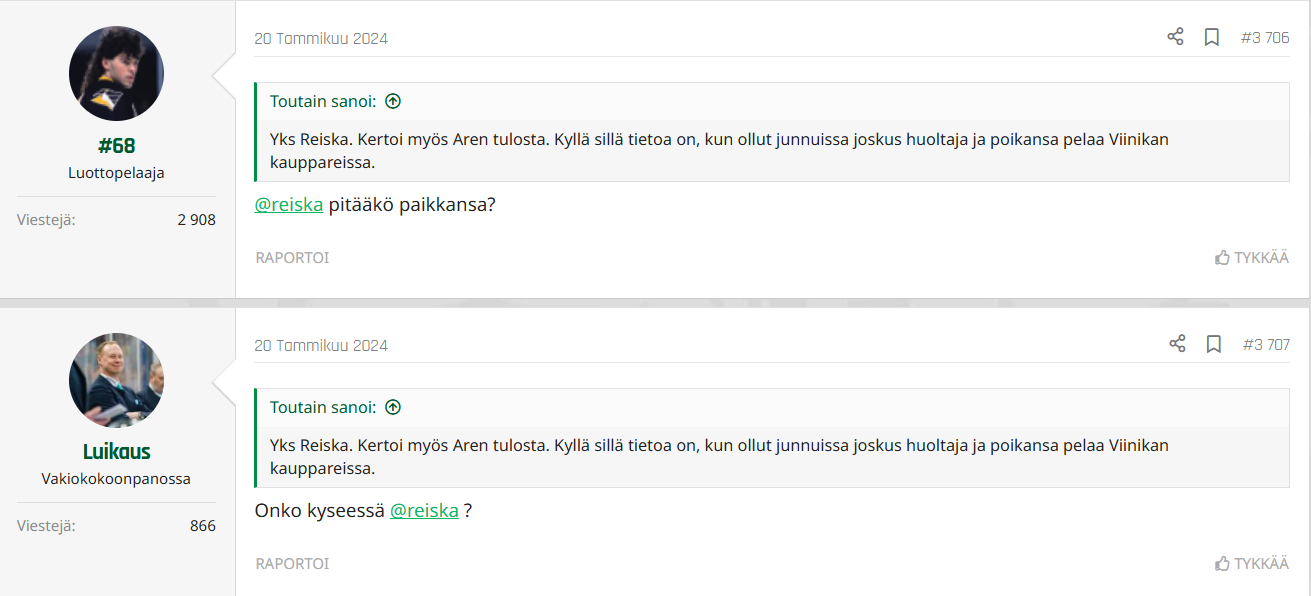
Task: Click "Toutain sanoi:" in Luikaus's quote
Action: pyautogui.click(x=323, y=407)
